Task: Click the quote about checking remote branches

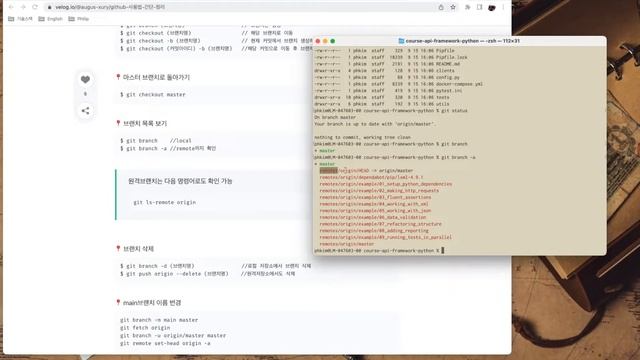Action: (x=180, y=181)
